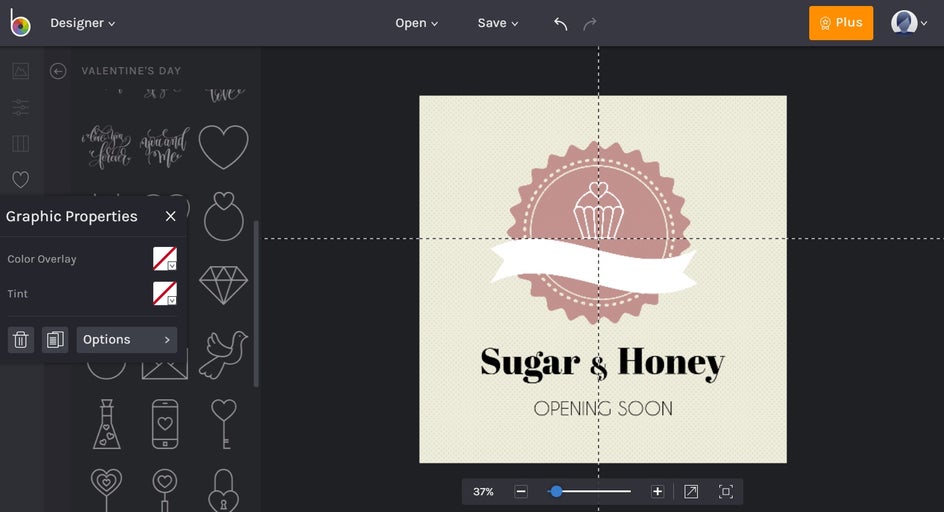Screen dimensions: 944x512
Task: Duplicate the graphic with the copy icon
Action: (56, 340)
